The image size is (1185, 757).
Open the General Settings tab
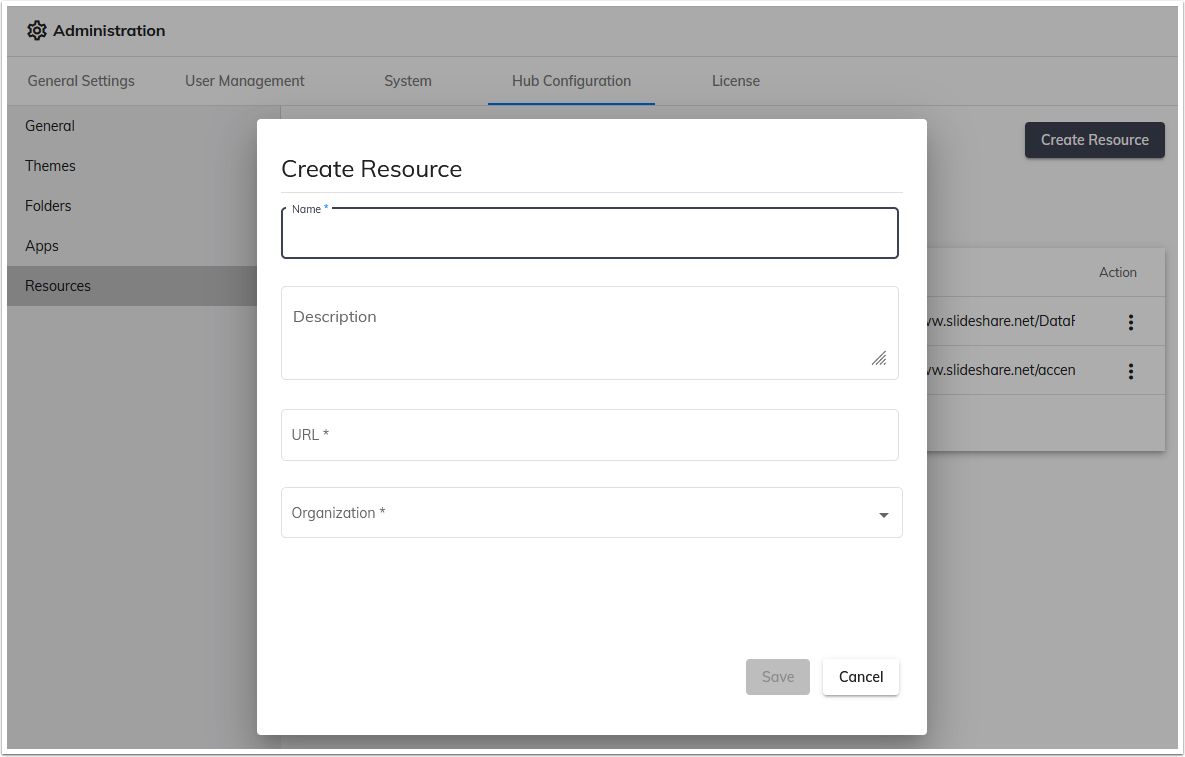(80, 81)
